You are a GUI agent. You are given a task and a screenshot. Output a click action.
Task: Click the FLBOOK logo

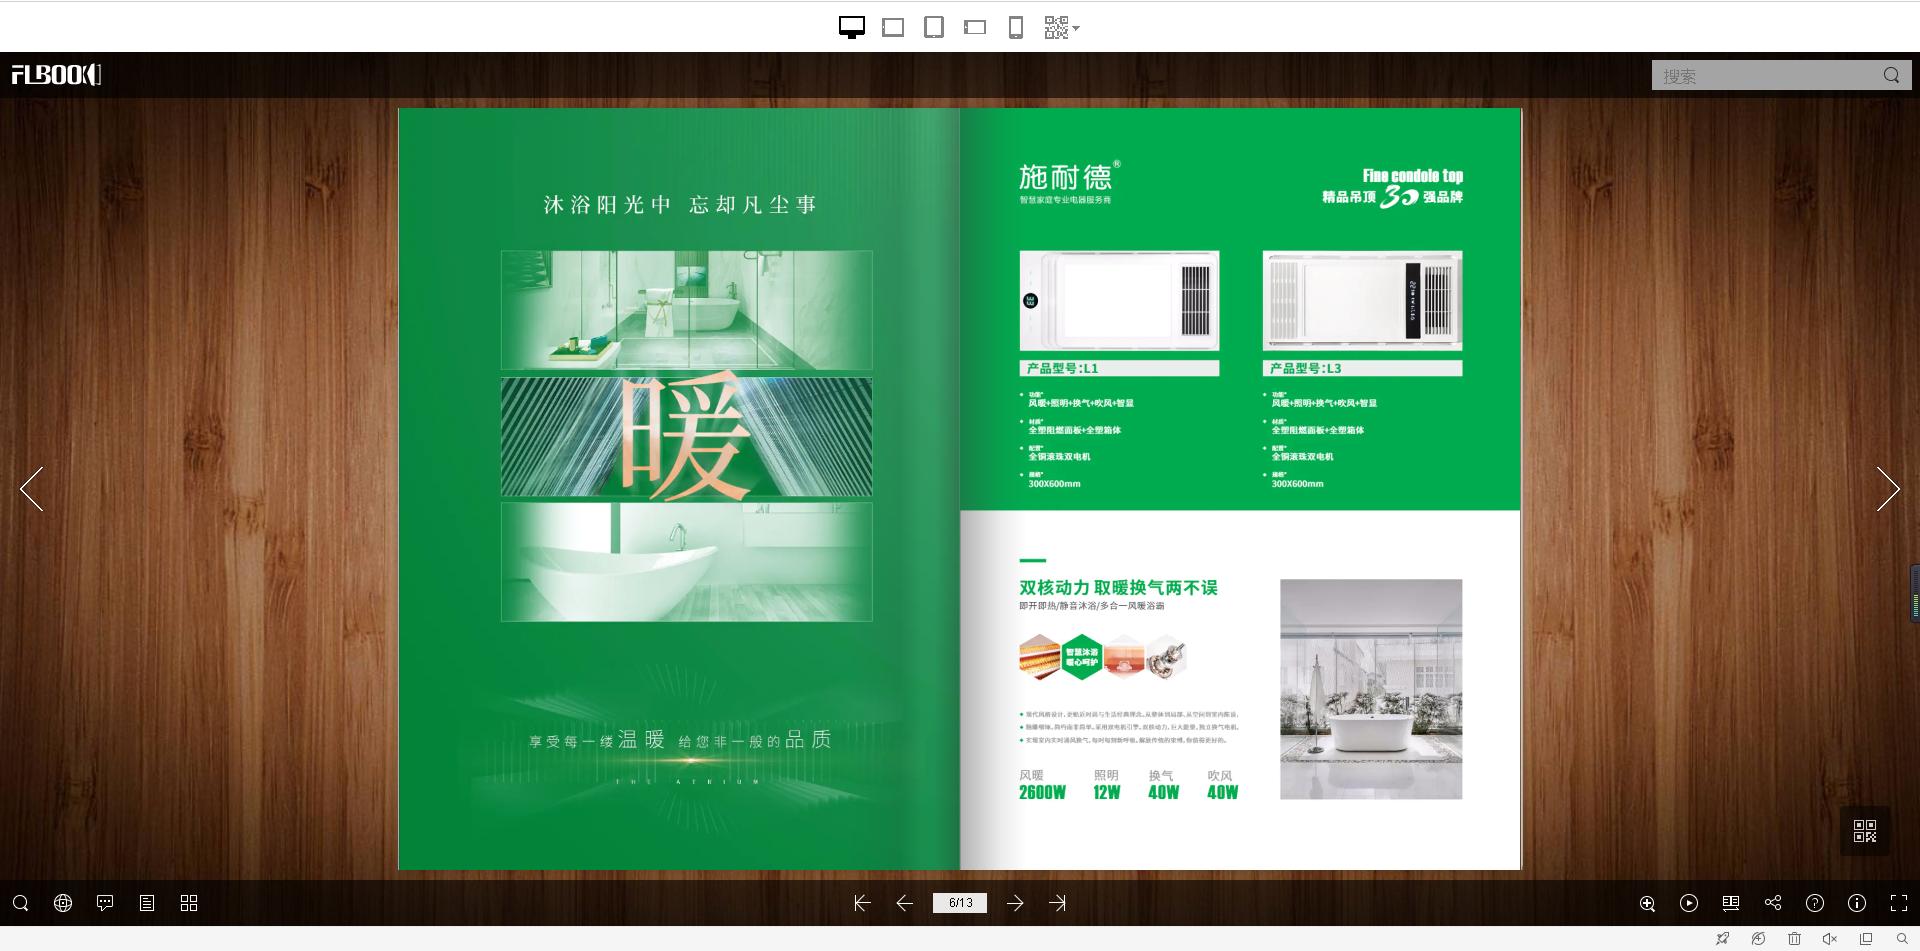click(55, 74)
